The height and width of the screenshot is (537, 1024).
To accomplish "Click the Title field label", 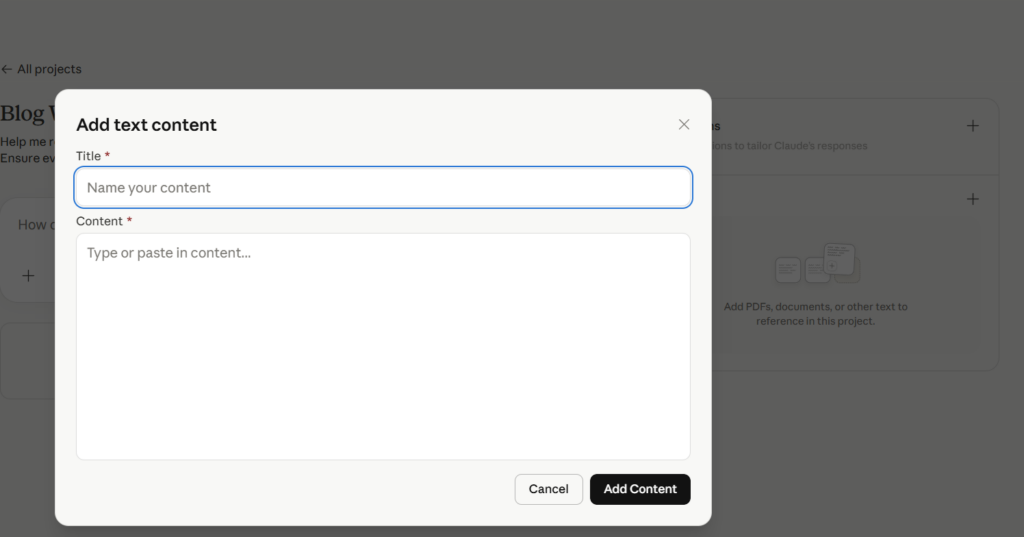I will pos(88,156).
